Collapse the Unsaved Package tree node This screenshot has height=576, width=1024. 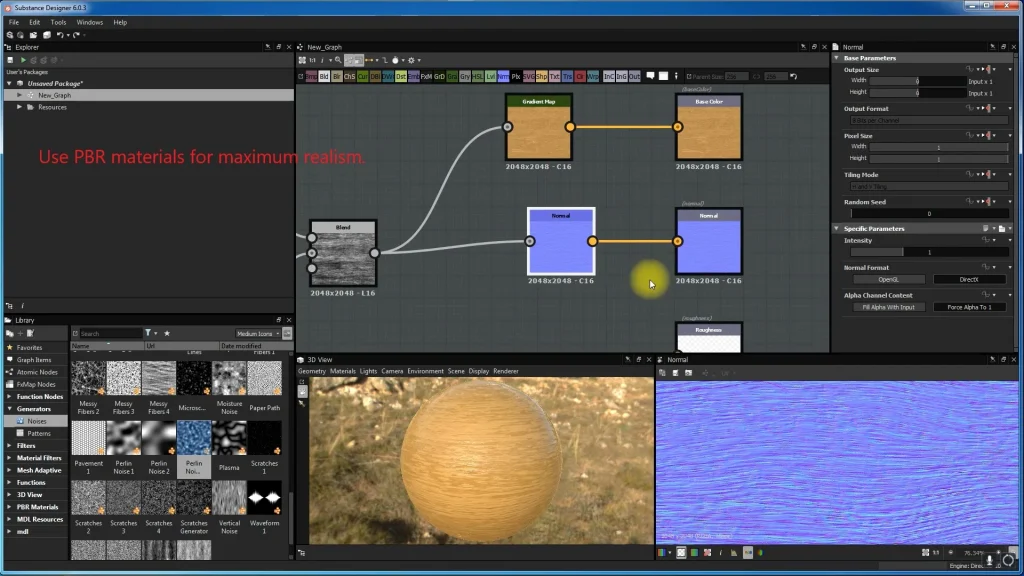click(x=9, y=84)
